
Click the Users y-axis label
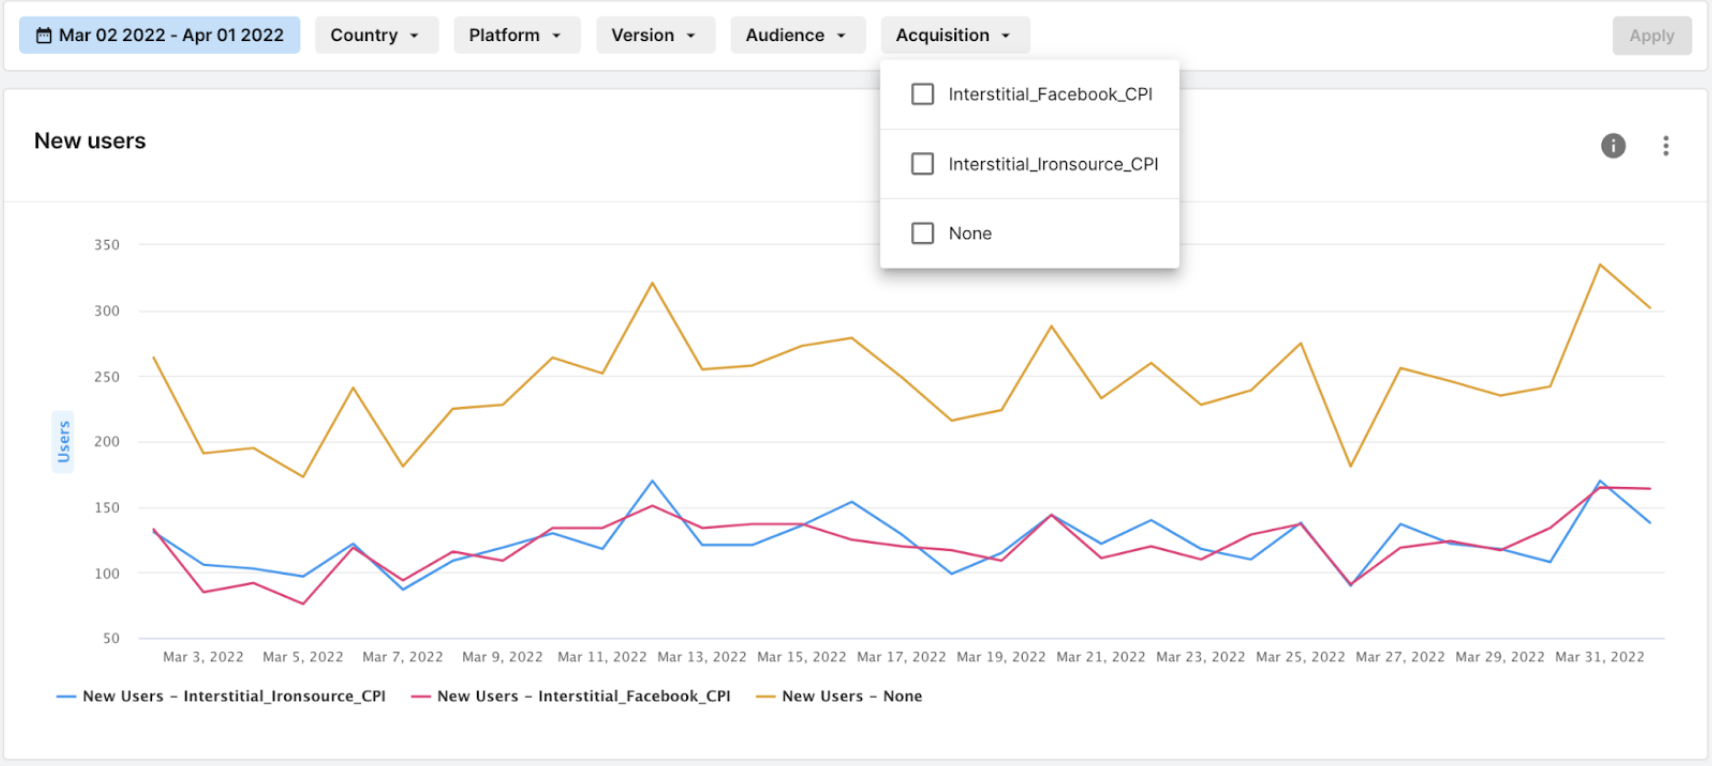coord(63,441)
